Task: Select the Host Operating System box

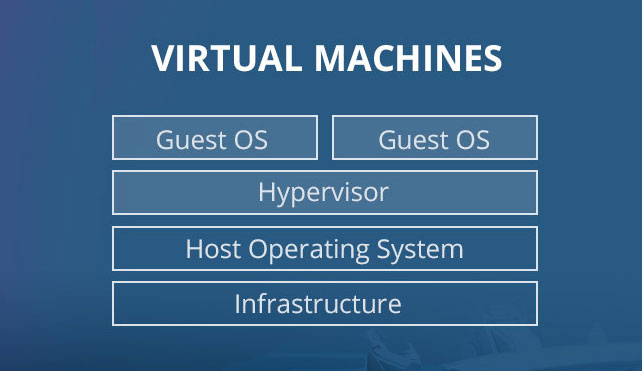Action: pos(325,248)
